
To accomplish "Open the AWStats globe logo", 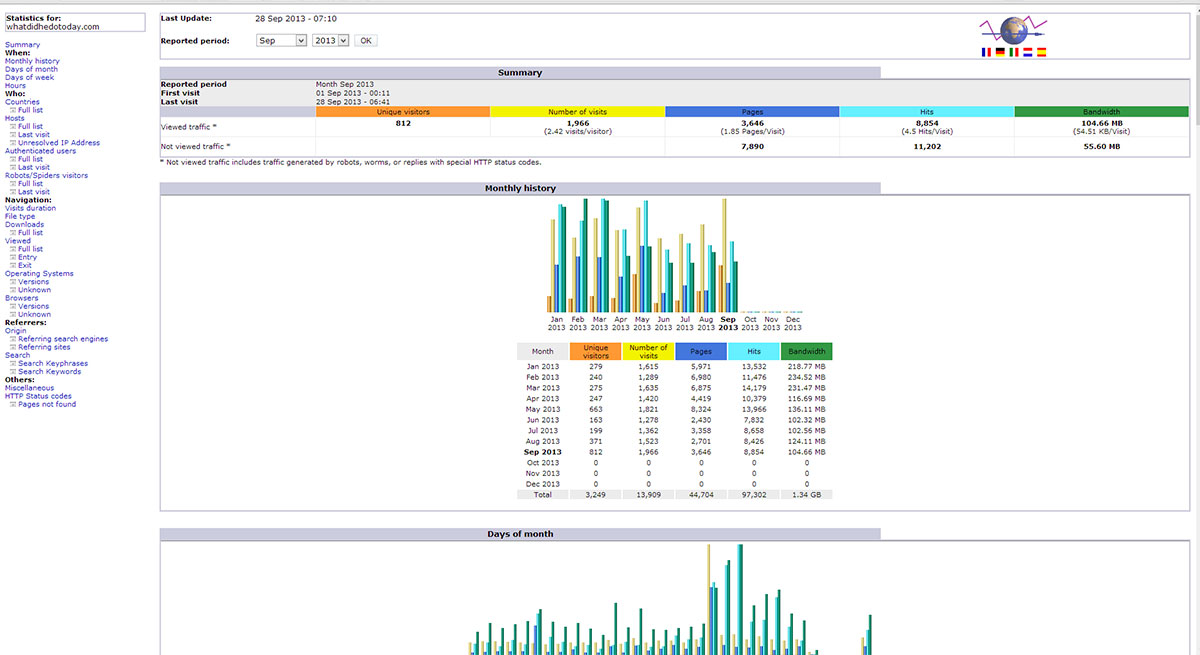I will click(x=1013, y=29).
